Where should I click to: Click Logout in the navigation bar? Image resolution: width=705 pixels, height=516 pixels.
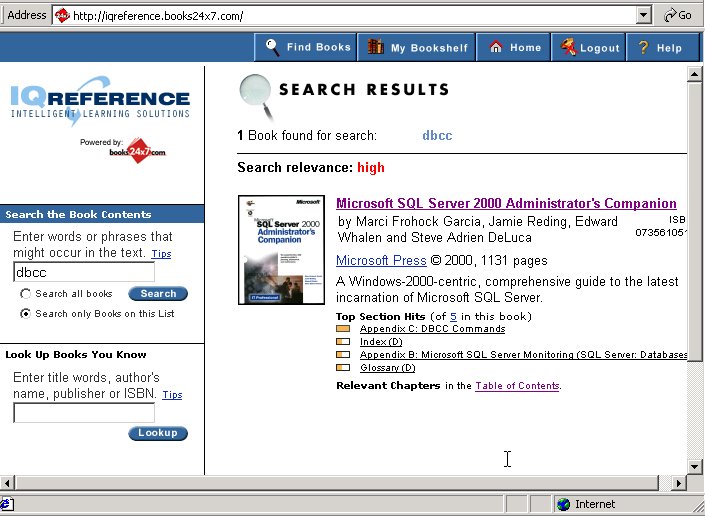(x=589, y=47)
